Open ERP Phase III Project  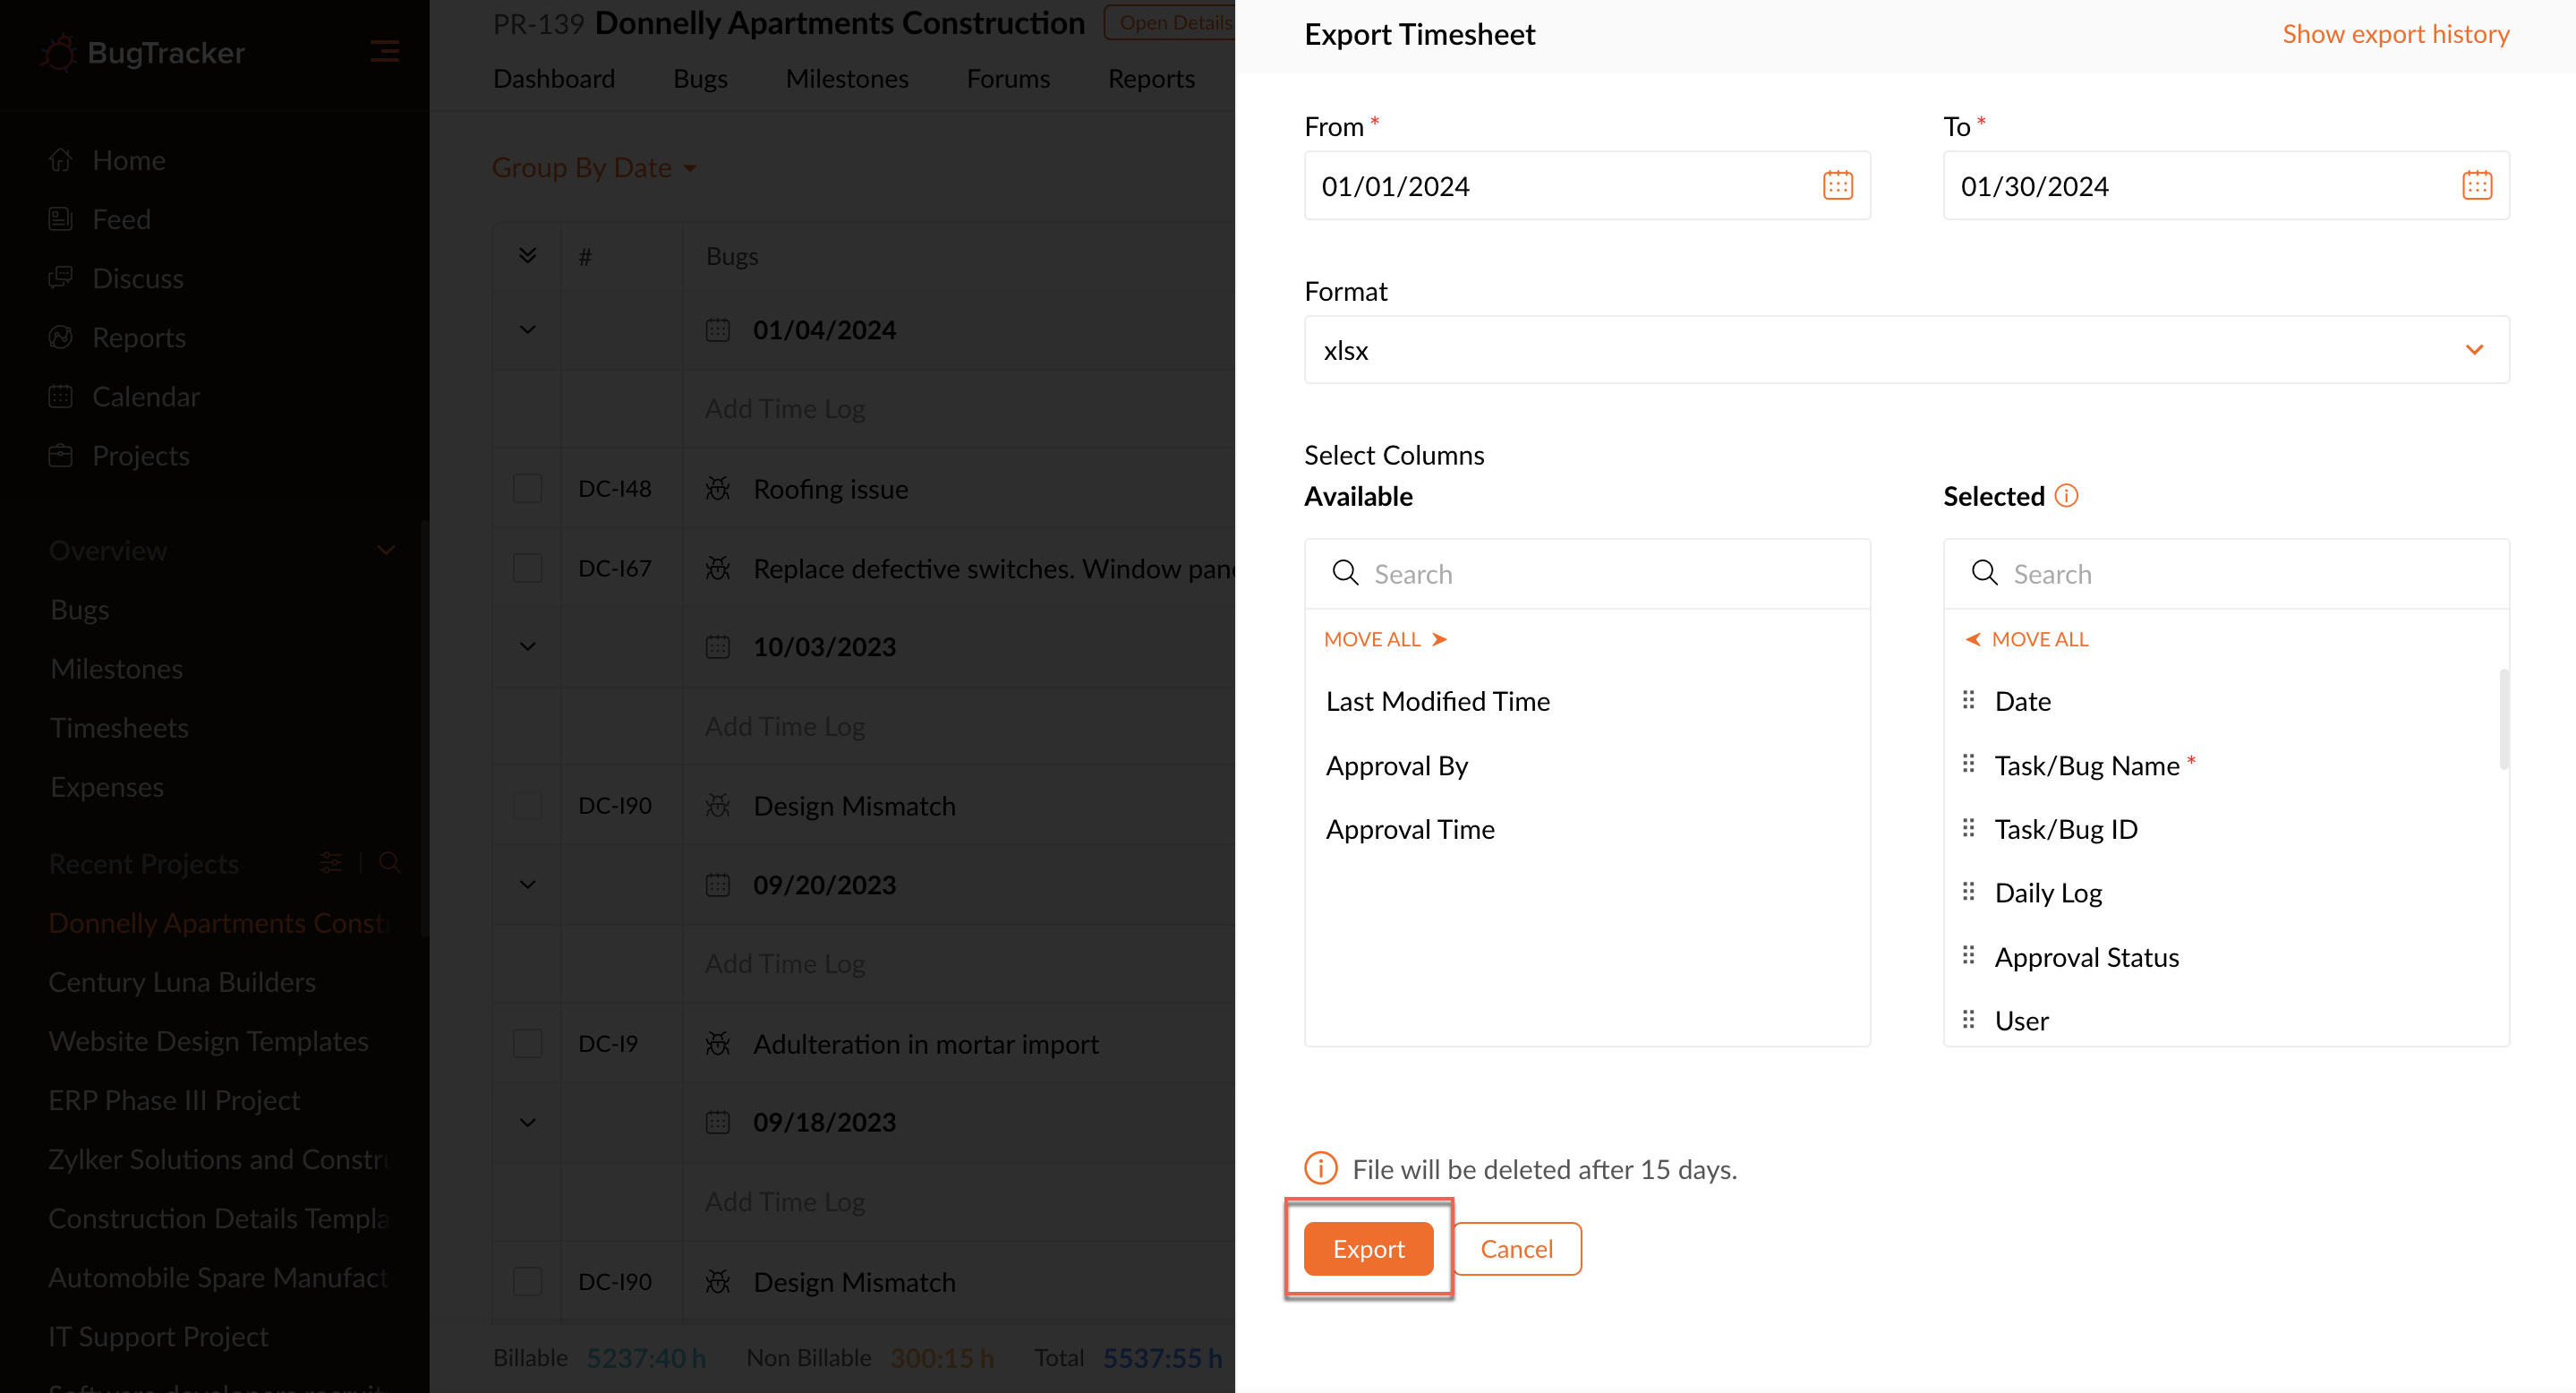click(174, 1100)
